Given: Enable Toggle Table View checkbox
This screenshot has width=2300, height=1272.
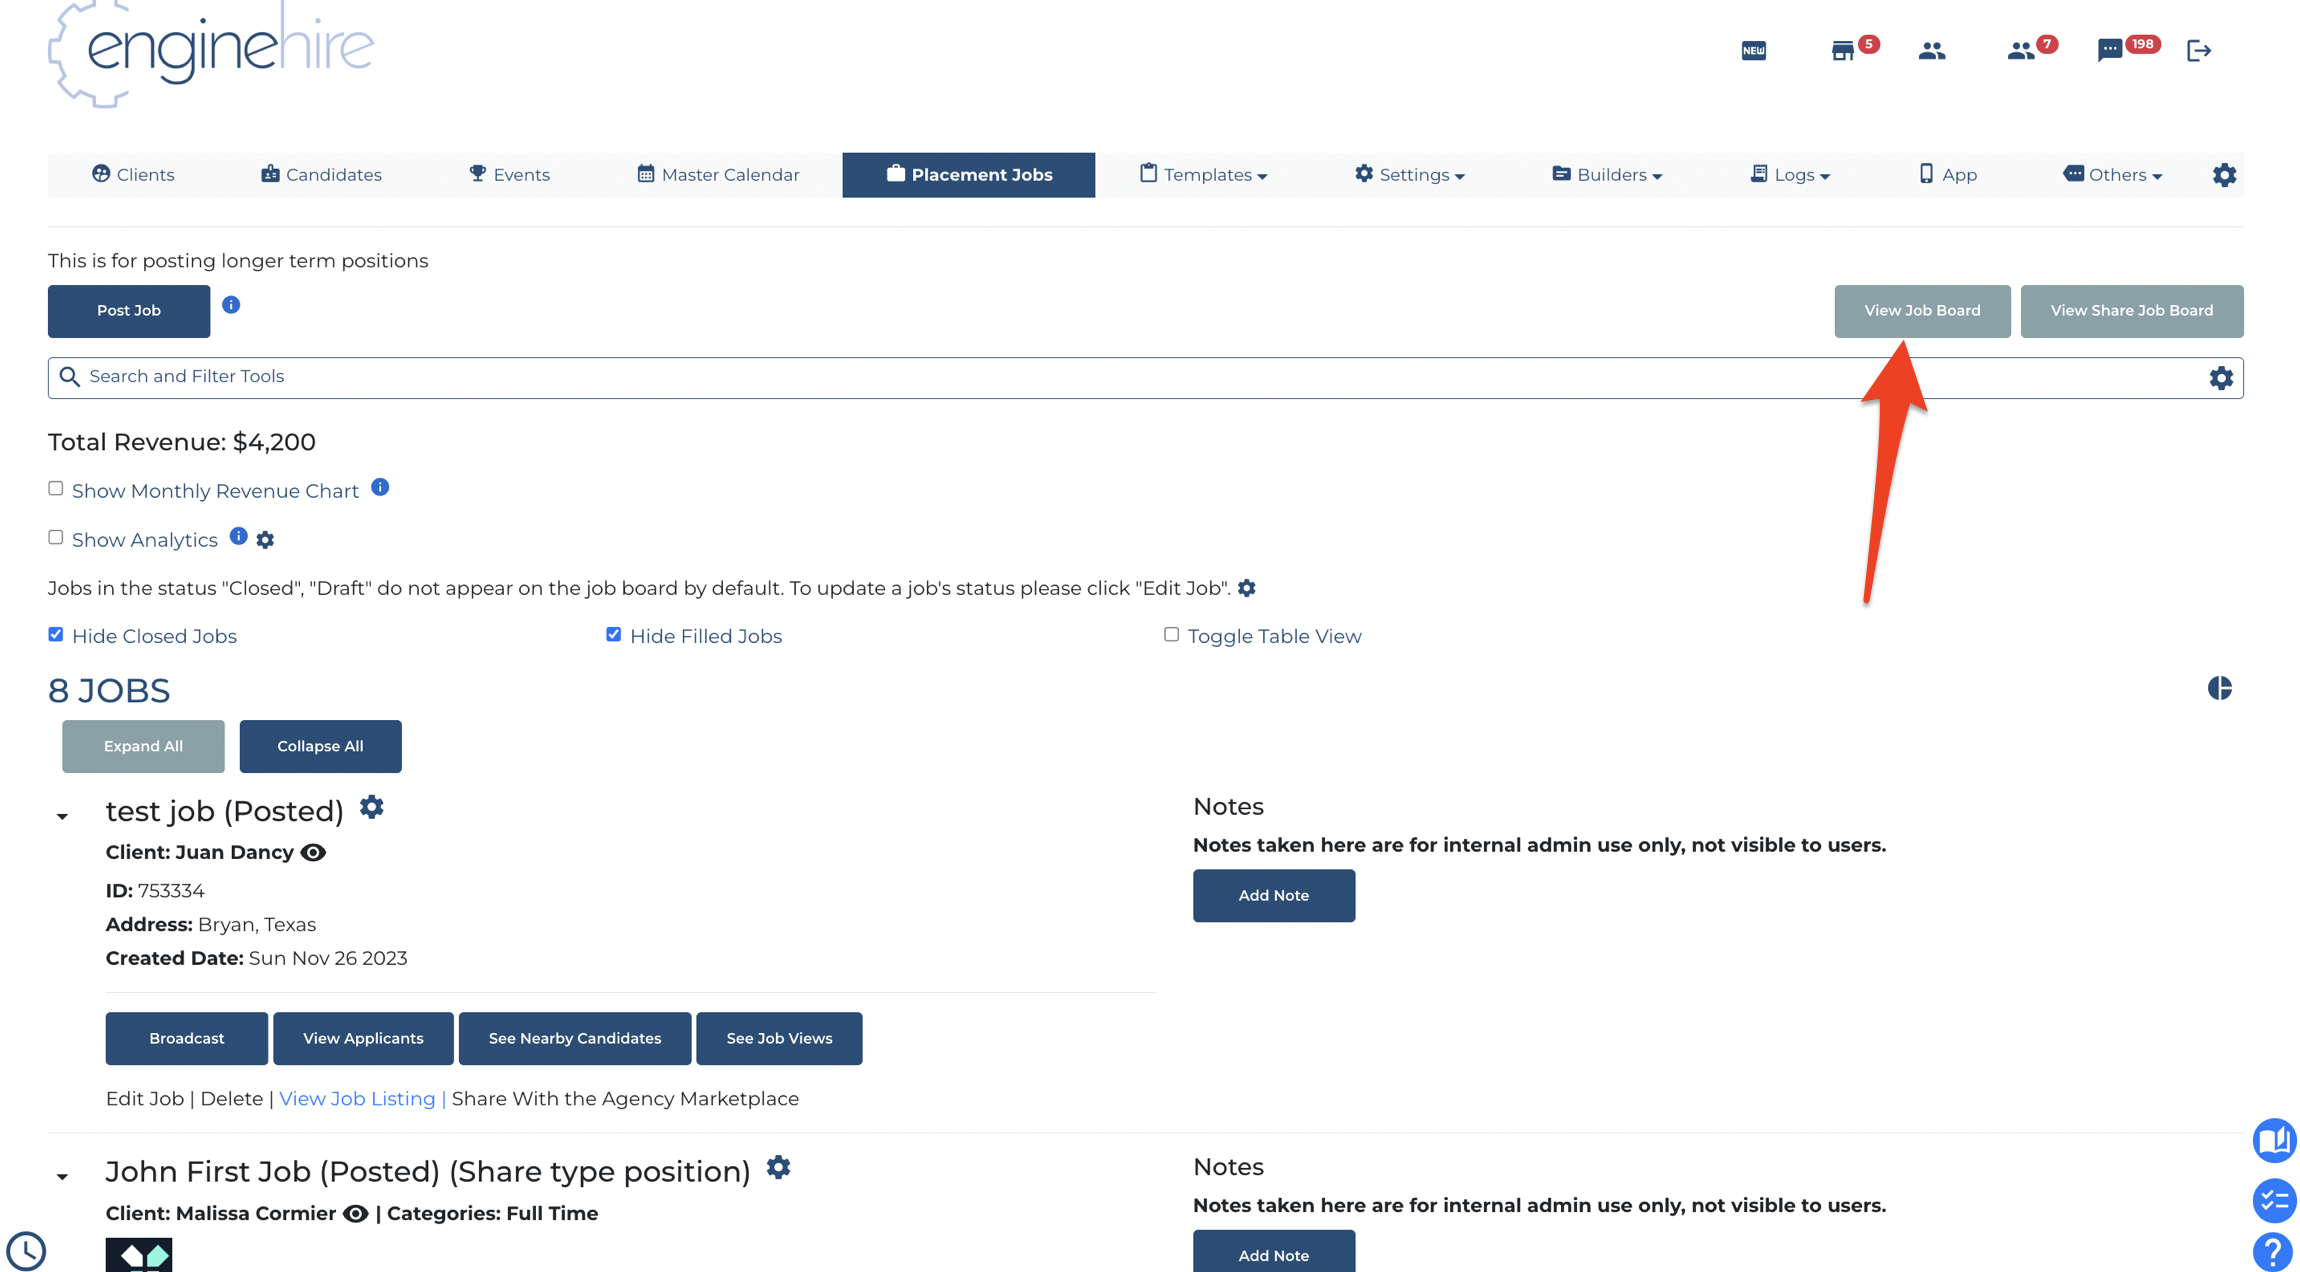Looking at the screenshot, I should pyautogui.click(x=1171, y=635).
